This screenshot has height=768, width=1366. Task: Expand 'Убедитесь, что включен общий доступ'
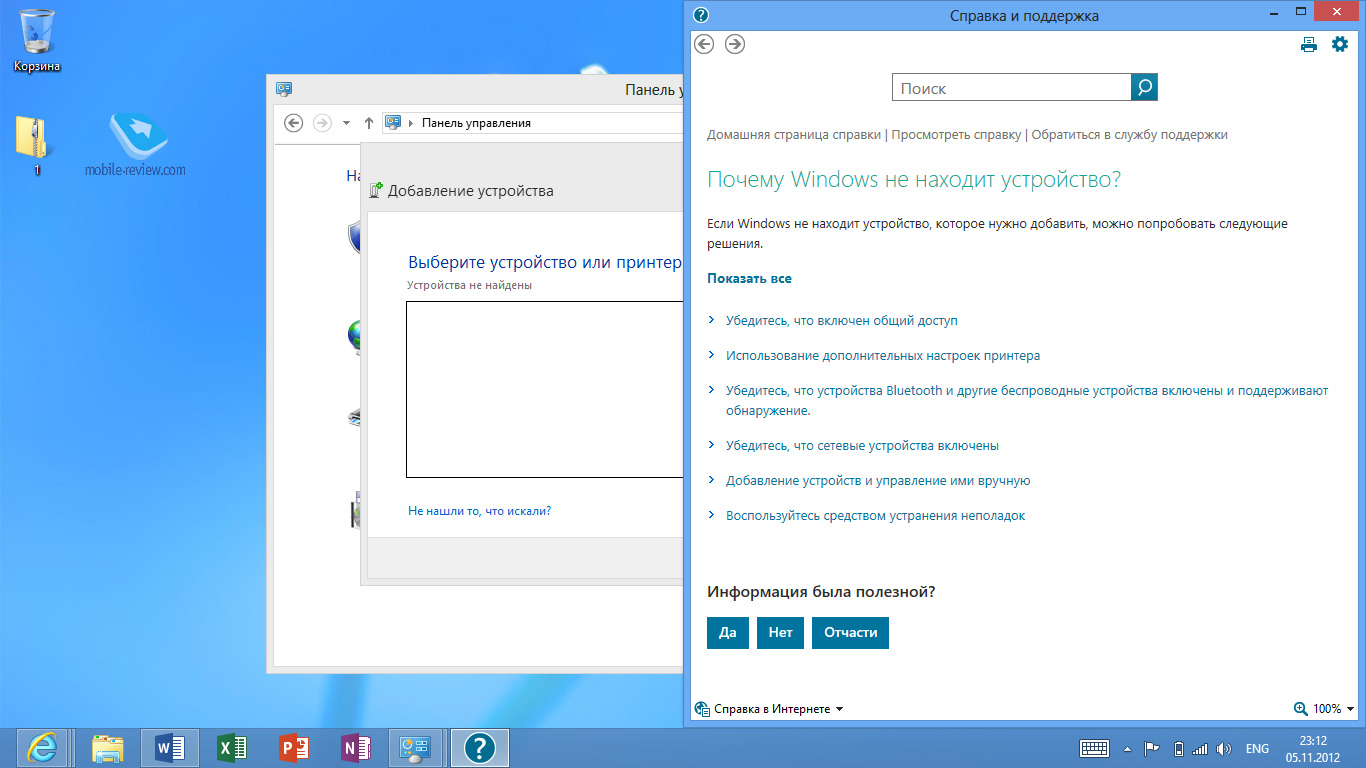tap(841, 321)
